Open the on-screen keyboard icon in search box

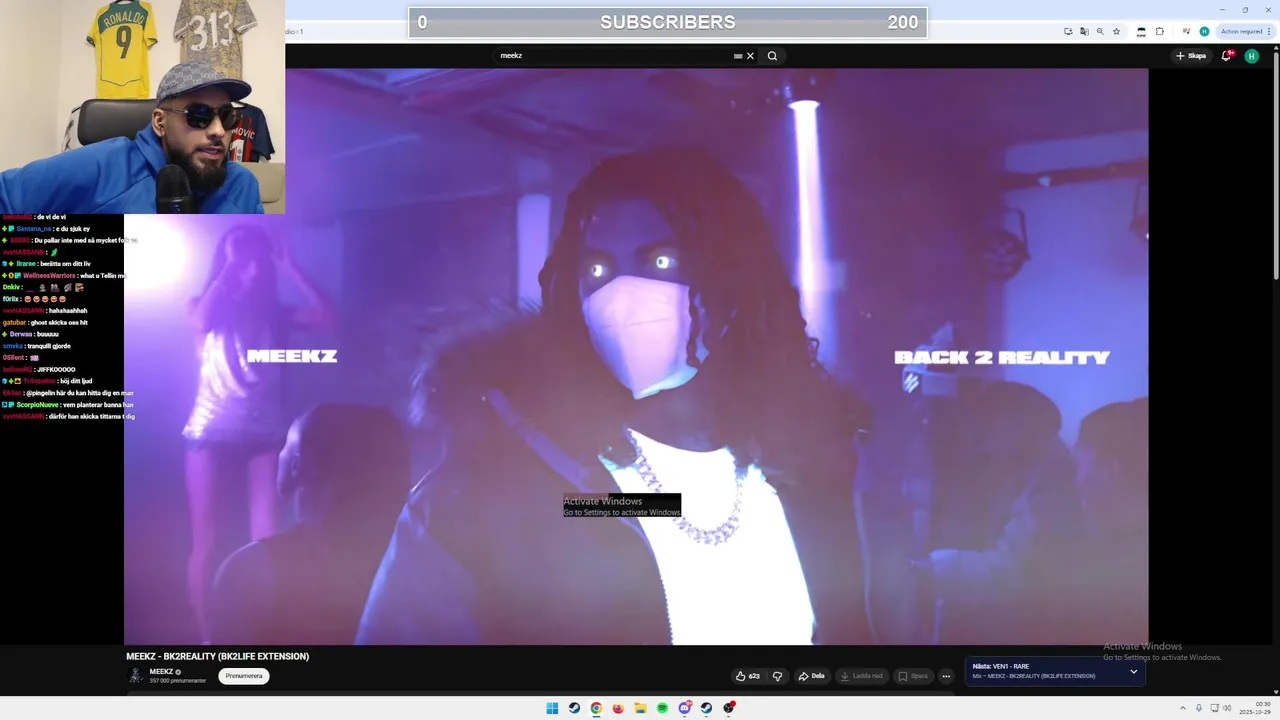[x=738, y=56]
